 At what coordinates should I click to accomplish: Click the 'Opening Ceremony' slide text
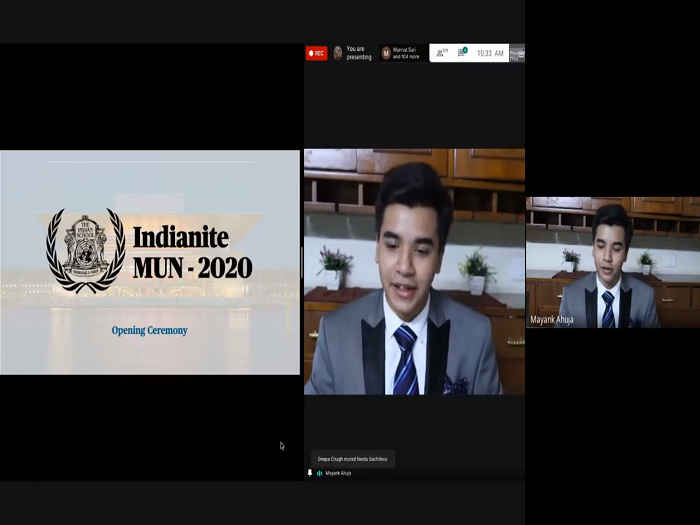coord(150,330)
